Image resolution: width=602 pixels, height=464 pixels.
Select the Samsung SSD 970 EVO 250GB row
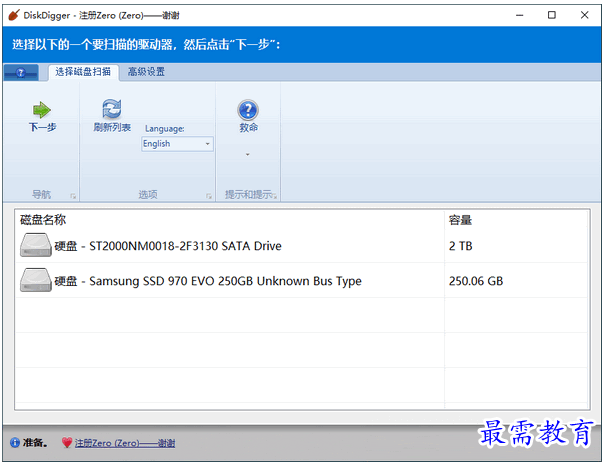tap(301, 281)
